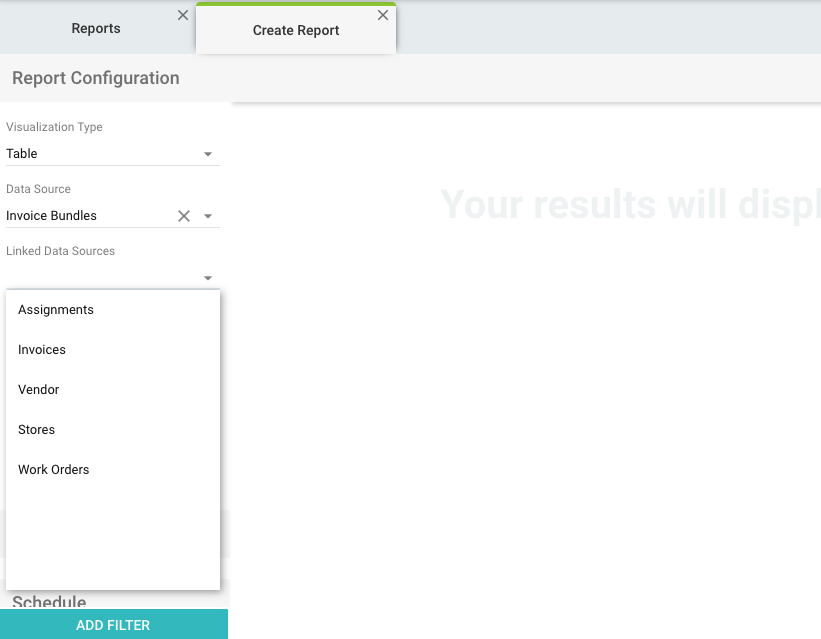Viewport: 821px width, 639px height.
Task: Close the Reports tab
Action: coord(182,15)
